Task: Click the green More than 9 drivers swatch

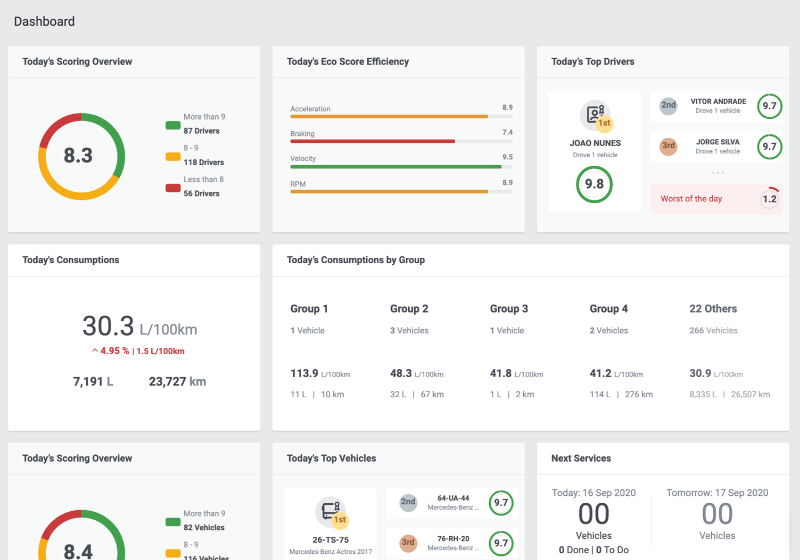Action: click(x=173, y=125)
